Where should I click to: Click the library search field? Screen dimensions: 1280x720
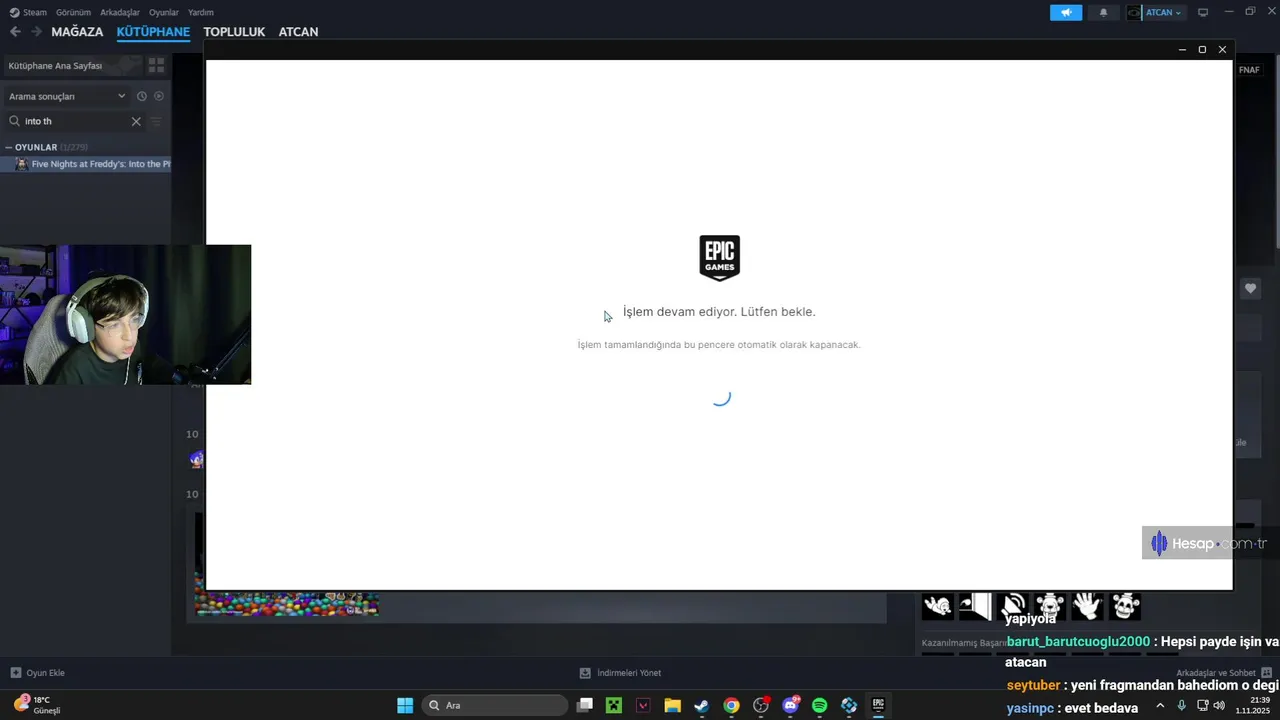point(75,121)
